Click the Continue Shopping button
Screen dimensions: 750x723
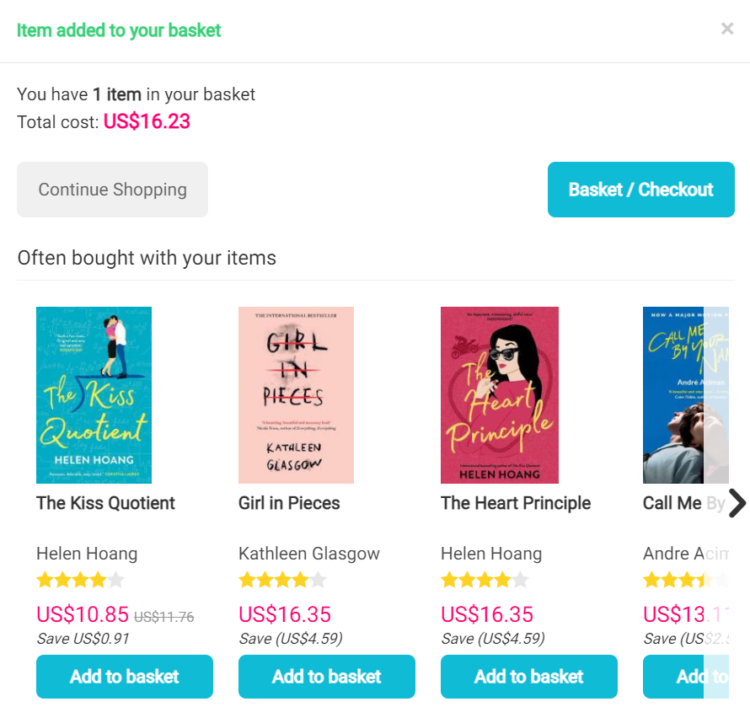pos(112,190)
